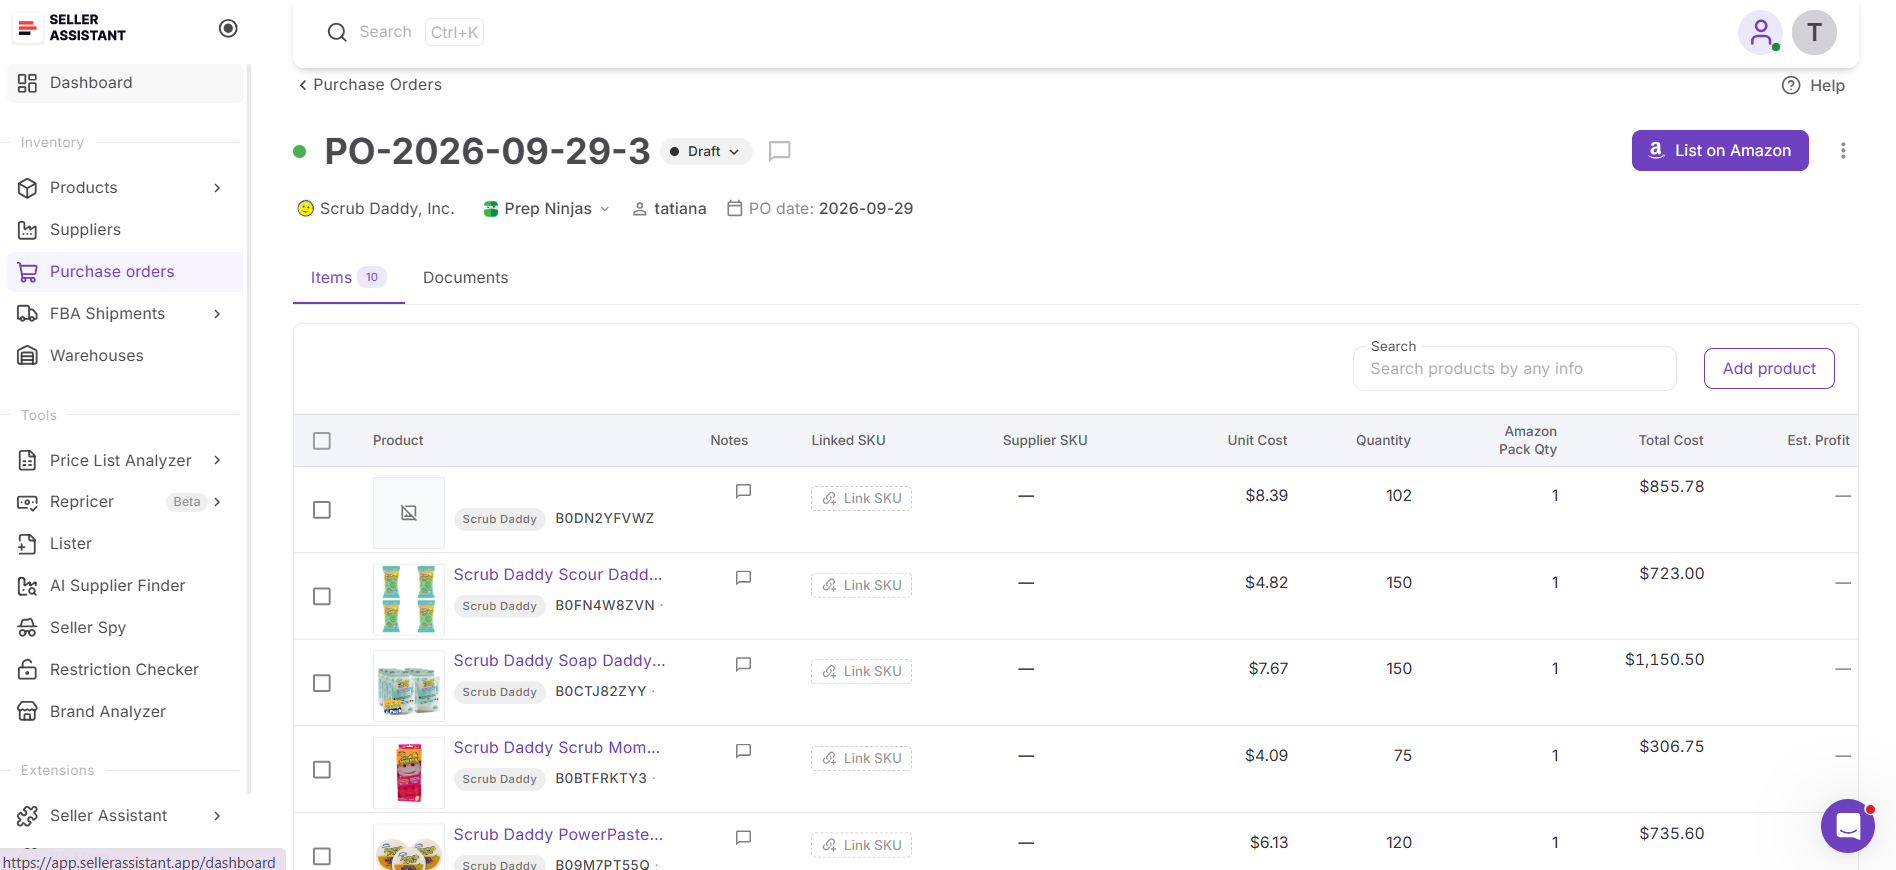
Task: Expand the Products submenu chevron
Action: [217, 188]
